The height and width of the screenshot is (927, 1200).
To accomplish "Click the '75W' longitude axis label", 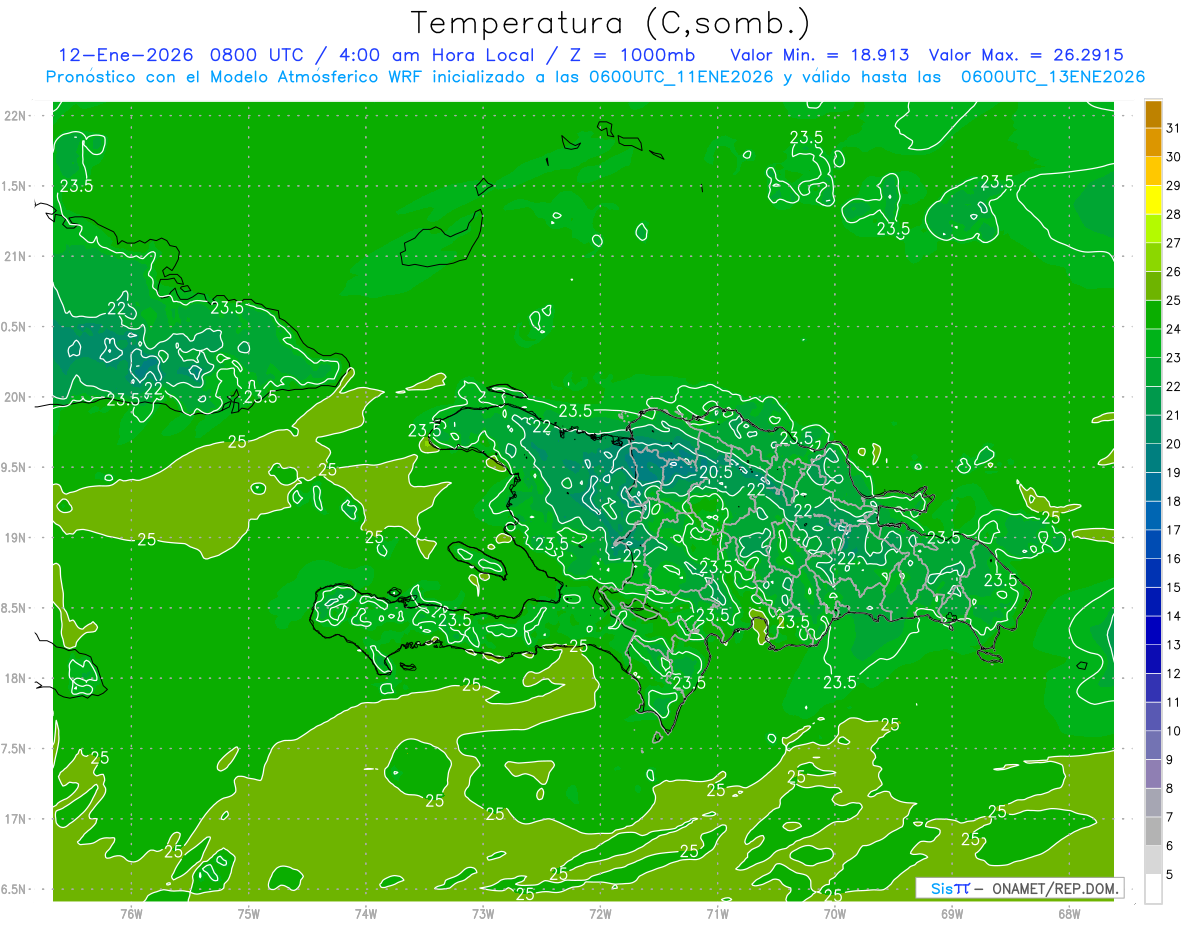I will (x=249, y=914).
